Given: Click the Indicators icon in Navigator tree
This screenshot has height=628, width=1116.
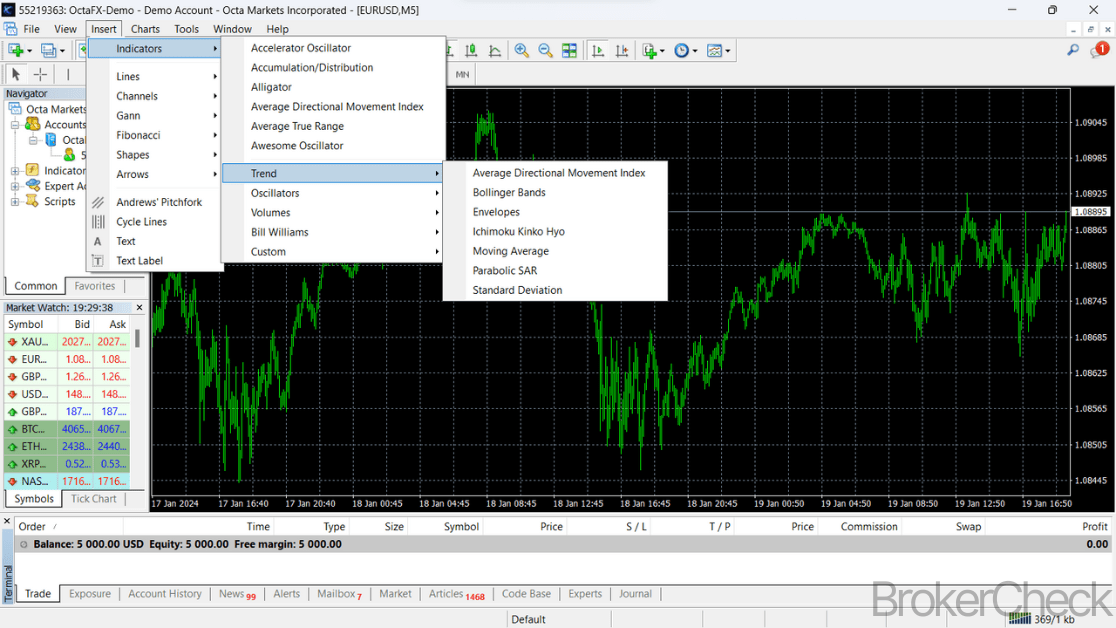Looking at the screenshot, I should point(33,170).
